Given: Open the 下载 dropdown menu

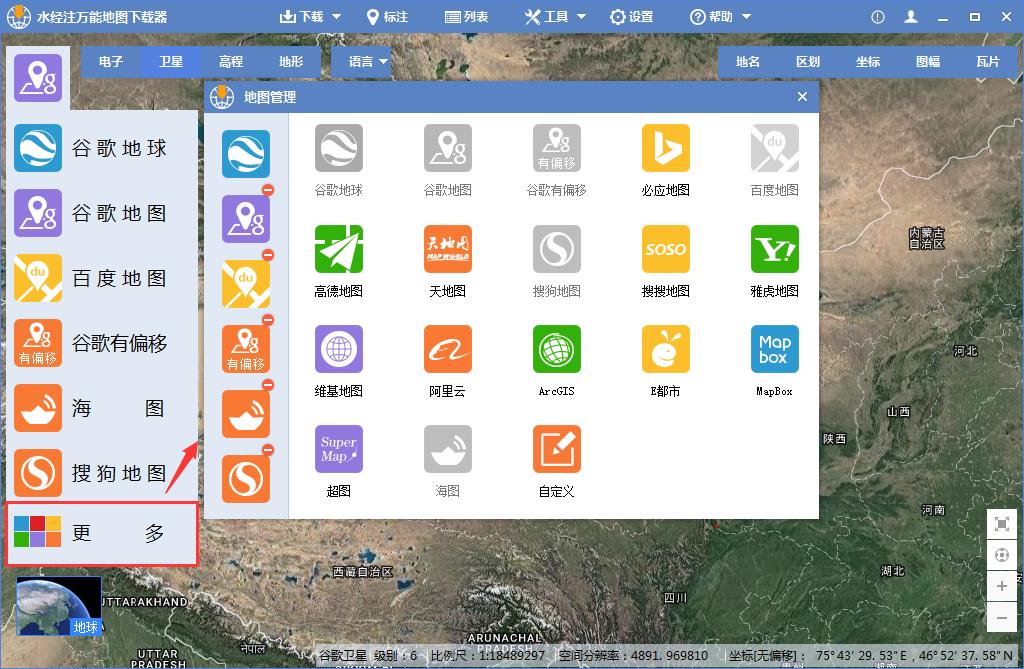Looking at the screenshot, I should pyautogui.click(x=310, y=16).
